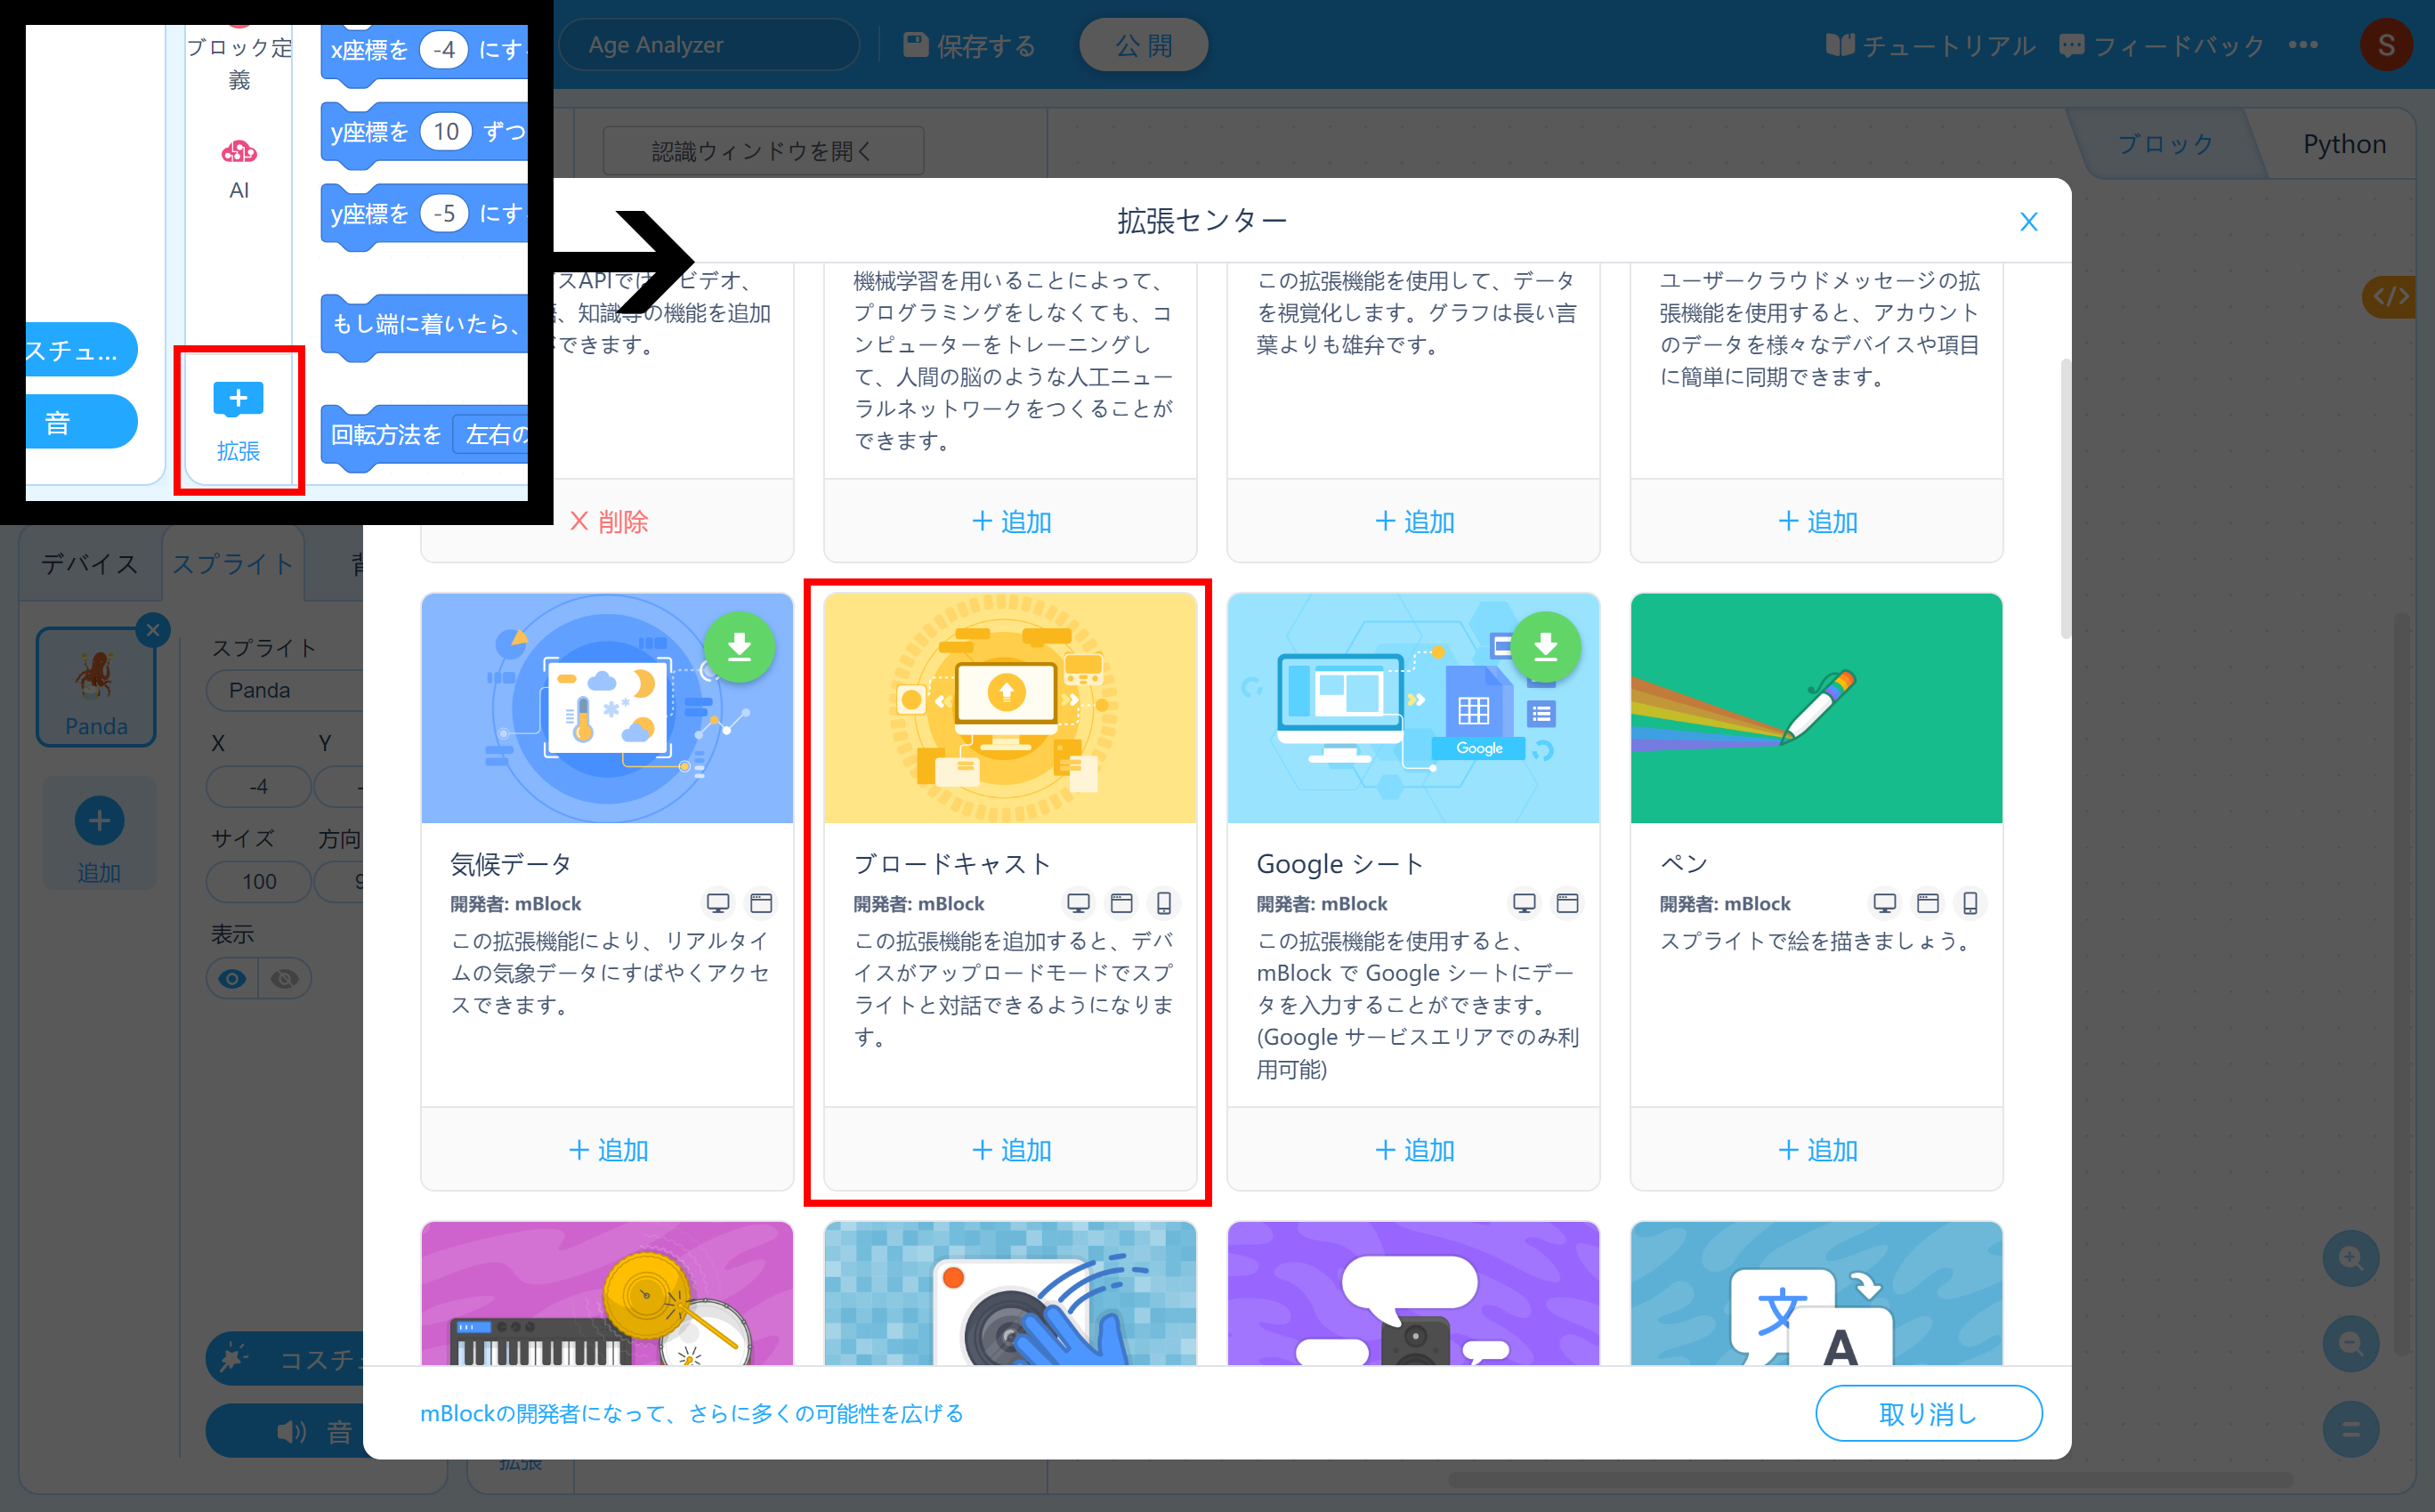
Task: Click the green download badge on 気候データ card
Action: coord(740,647)
